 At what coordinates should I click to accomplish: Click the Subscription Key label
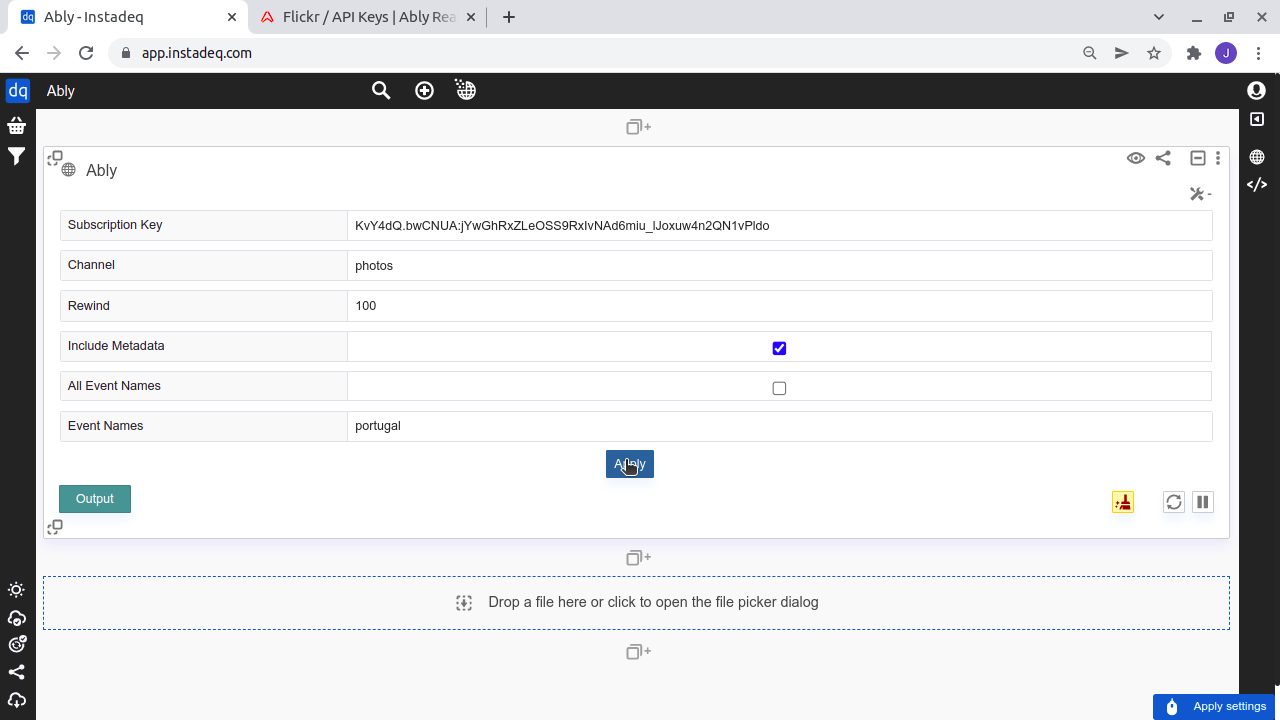115,225
